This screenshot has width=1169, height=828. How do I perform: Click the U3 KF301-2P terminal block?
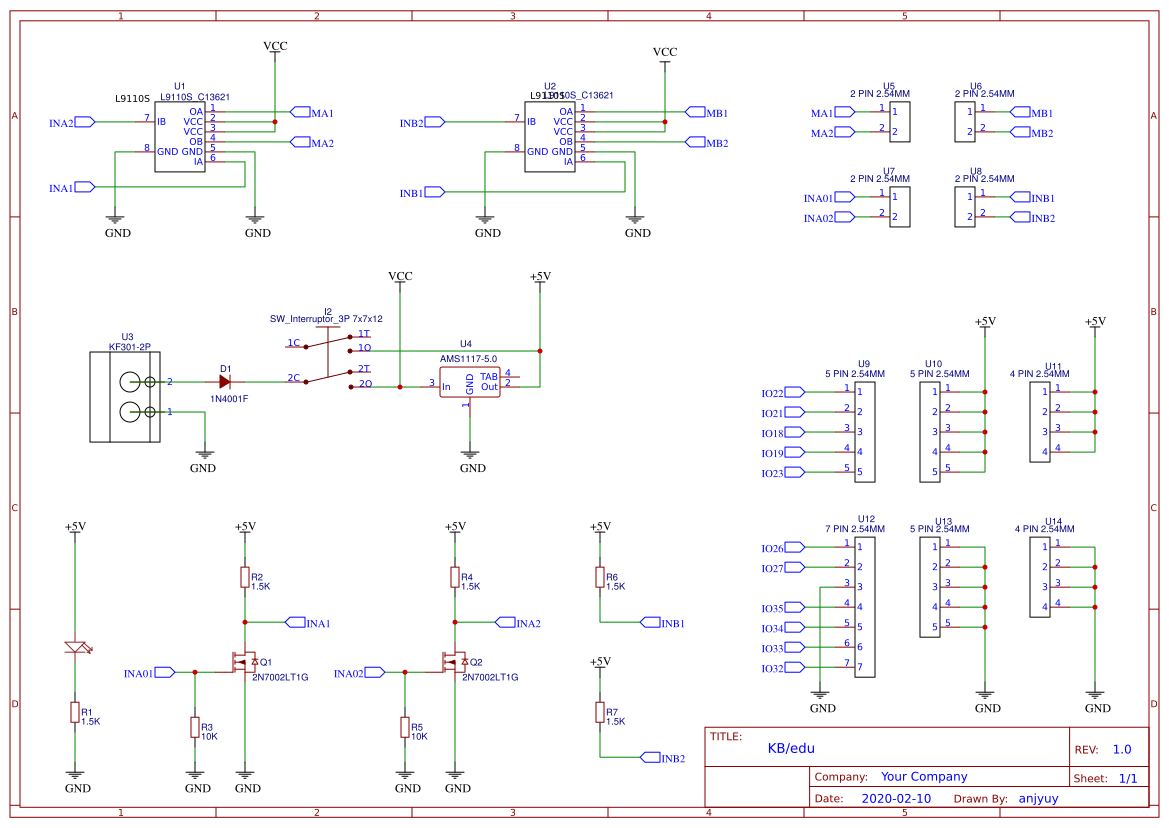[x=124, y=397]
